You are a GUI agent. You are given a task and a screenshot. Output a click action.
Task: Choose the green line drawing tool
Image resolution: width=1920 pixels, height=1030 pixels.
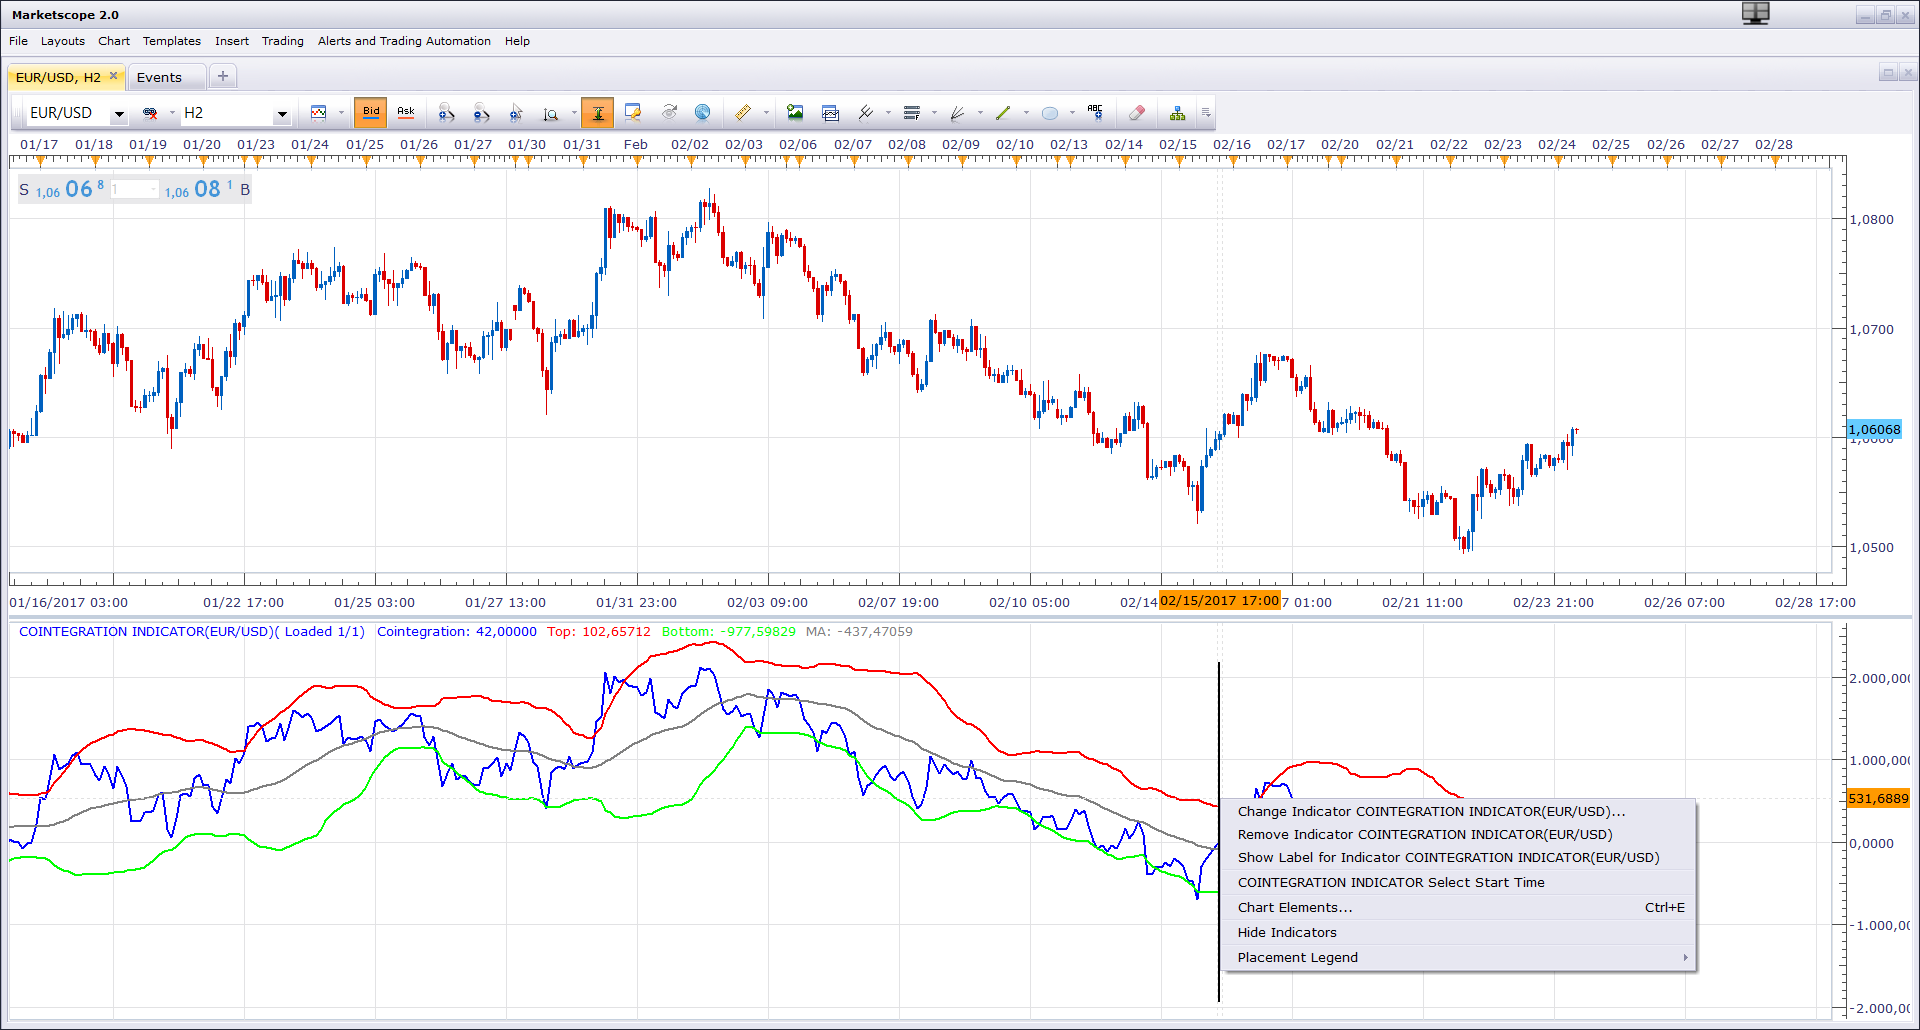1003,113
